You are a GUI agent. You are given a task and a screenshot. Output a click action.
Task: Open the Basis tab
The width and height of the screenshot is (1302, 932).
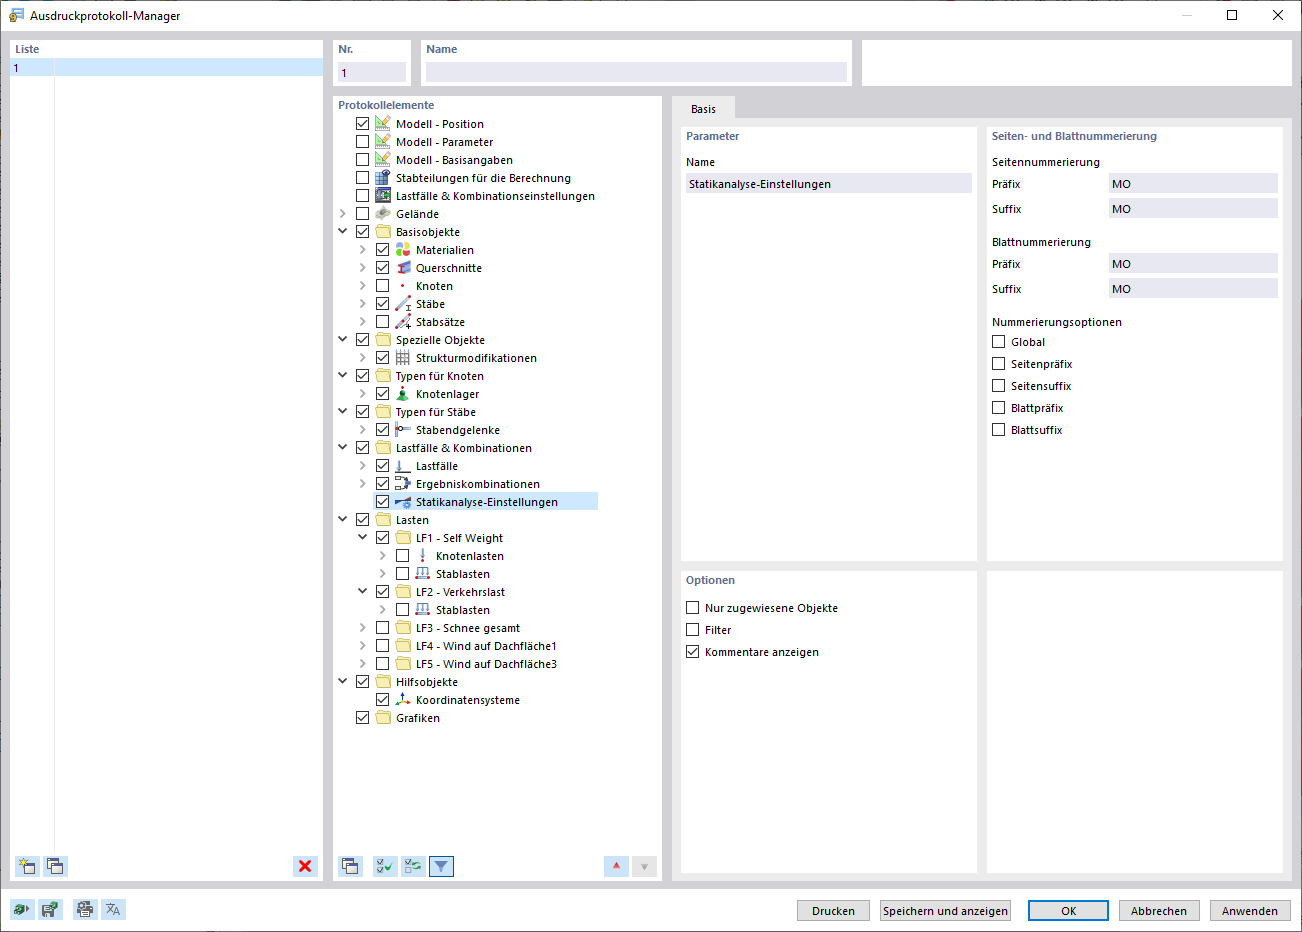coord(703,109)
